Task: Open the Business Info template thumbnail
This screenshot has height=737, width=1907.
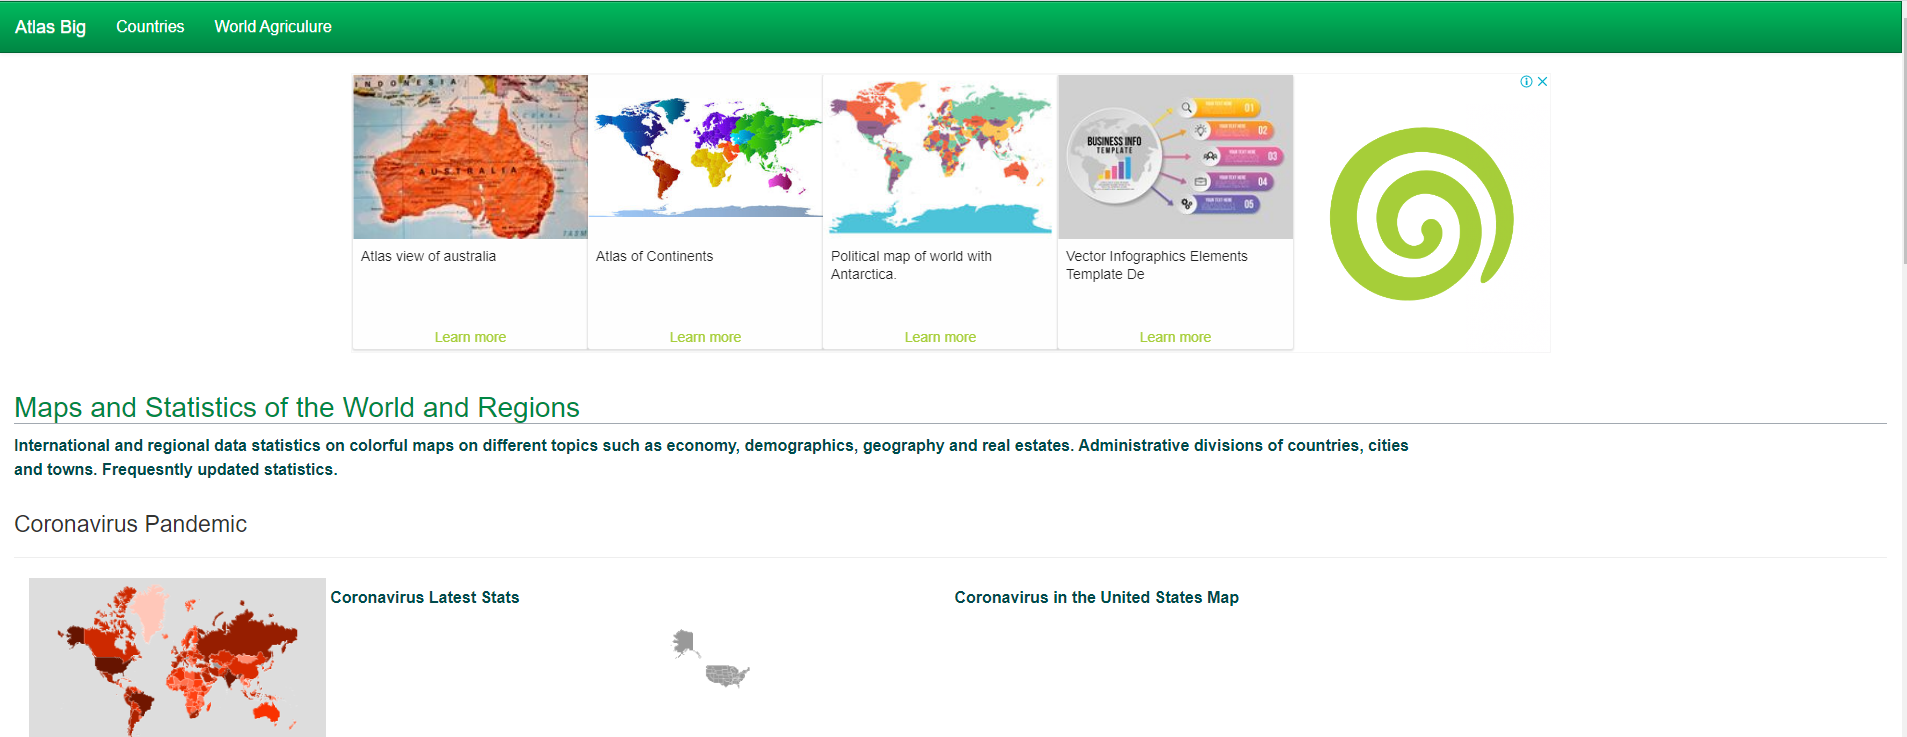Action: 1175,157
